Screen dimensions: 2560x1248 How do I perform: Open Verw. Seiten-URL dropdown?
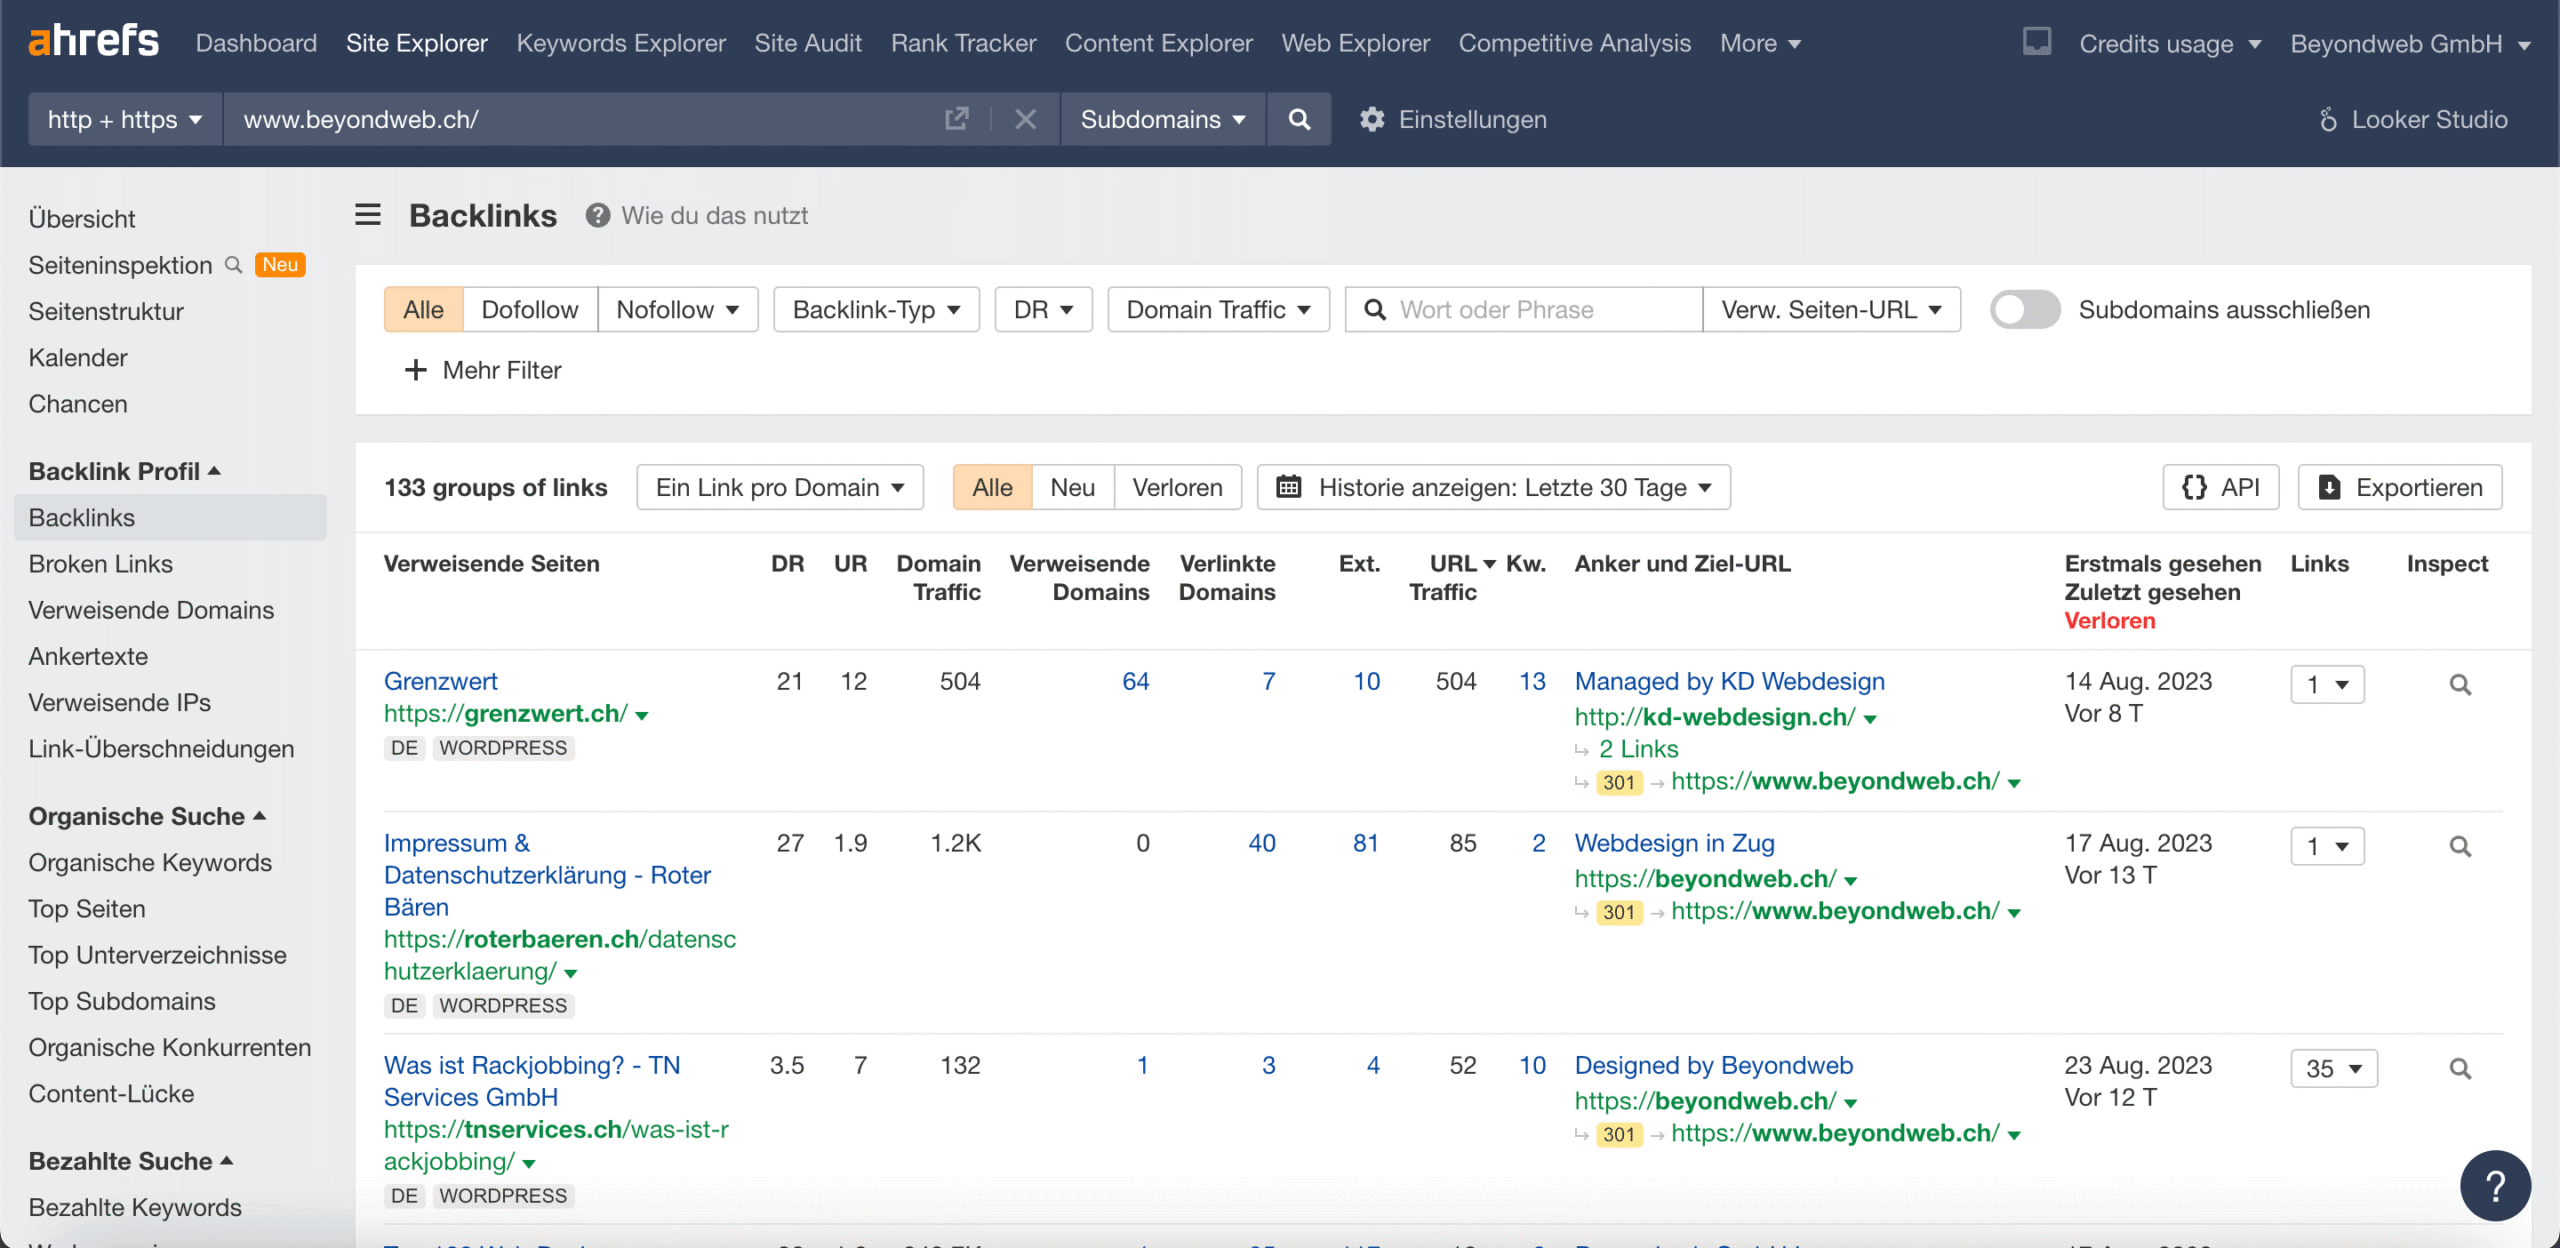point(1831,310)
